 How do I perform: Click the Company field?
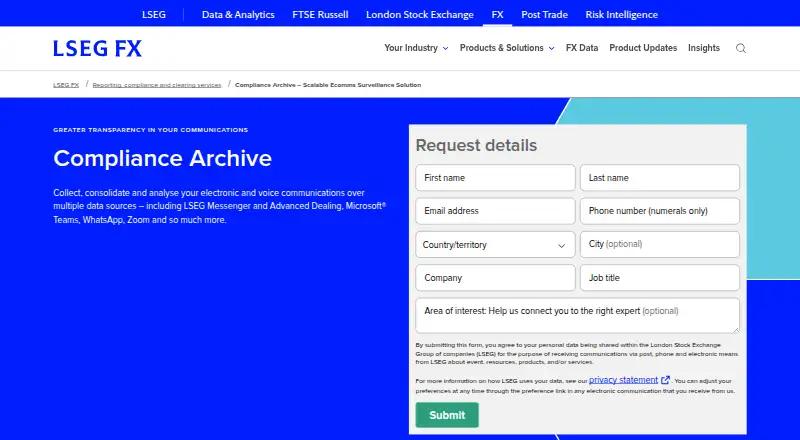click(495, 278)
